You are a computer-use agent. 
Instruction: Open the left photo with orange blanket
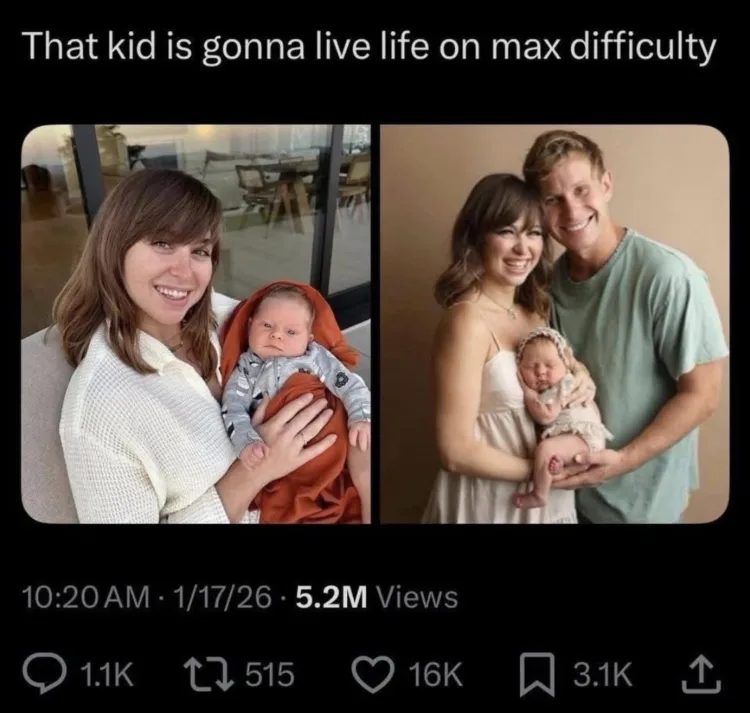pyautogui.click(x=196, y=324)
